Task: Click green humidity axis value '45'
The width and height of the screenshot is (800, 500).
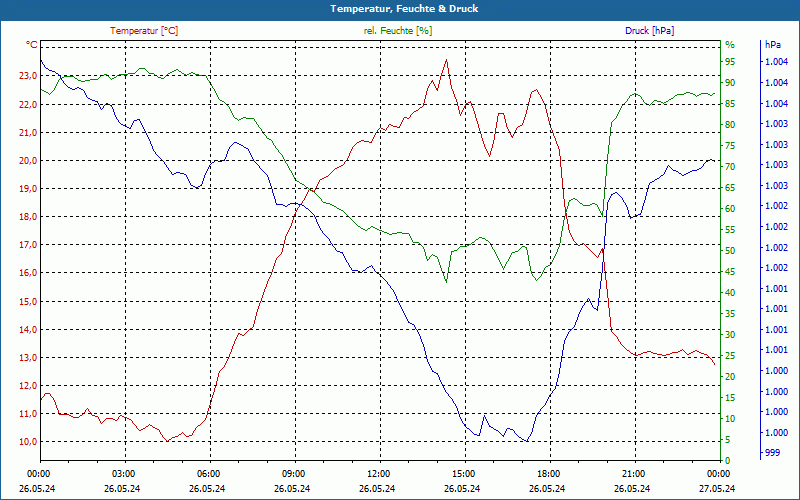Action: click(x=730, y=272)
